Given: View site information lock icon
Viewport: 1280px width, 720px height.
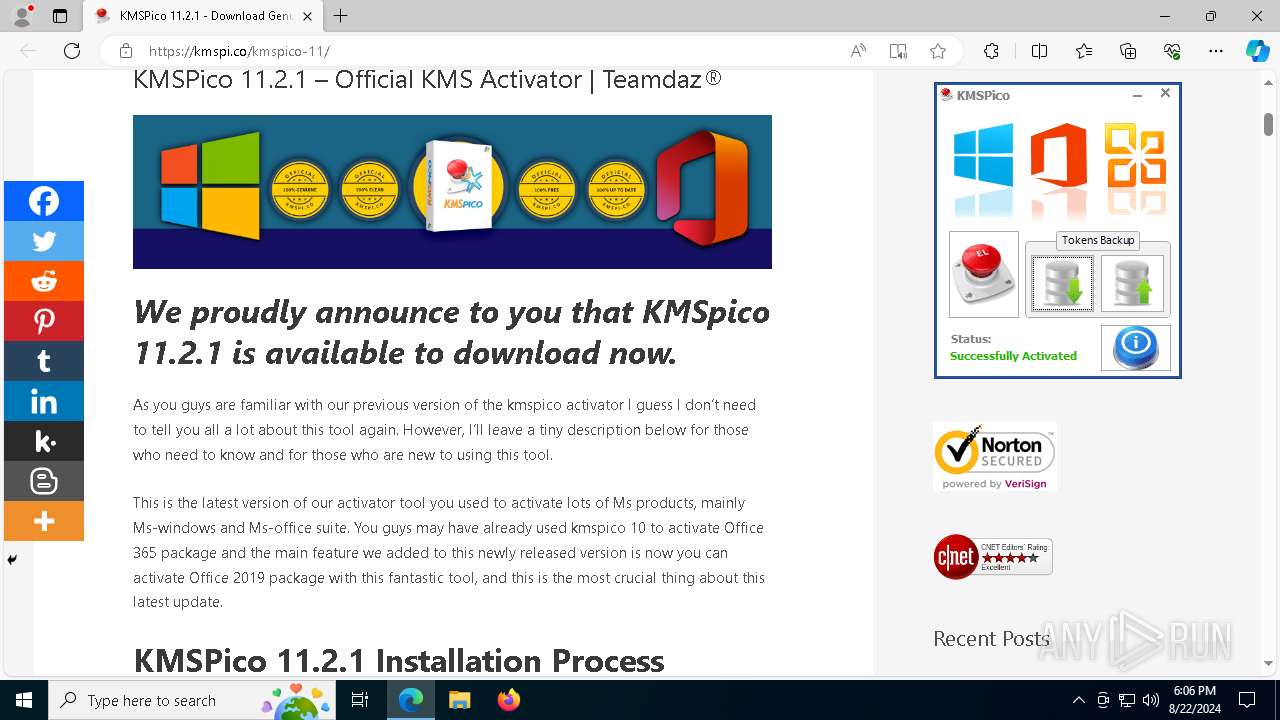Looking at the screenshot, I should (126, 51).
